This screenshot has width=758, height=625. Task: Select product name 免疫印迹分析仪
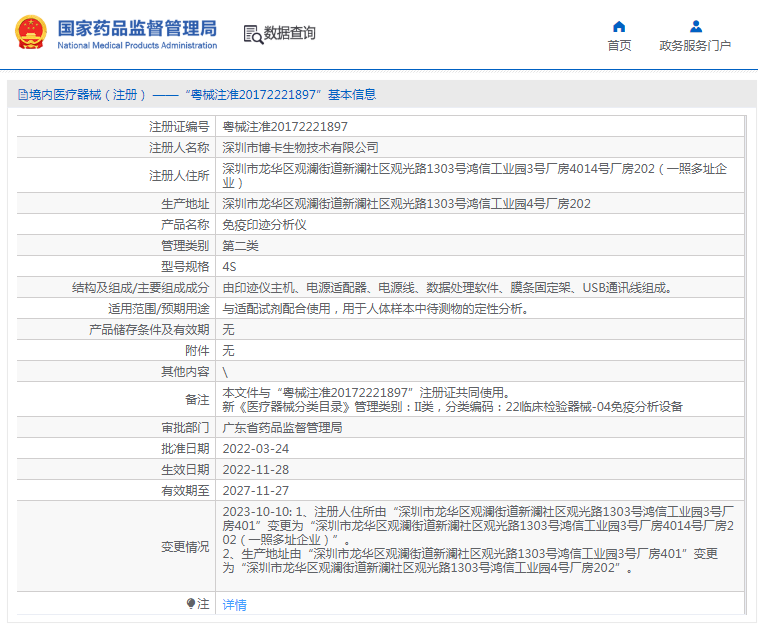[264, 225]
